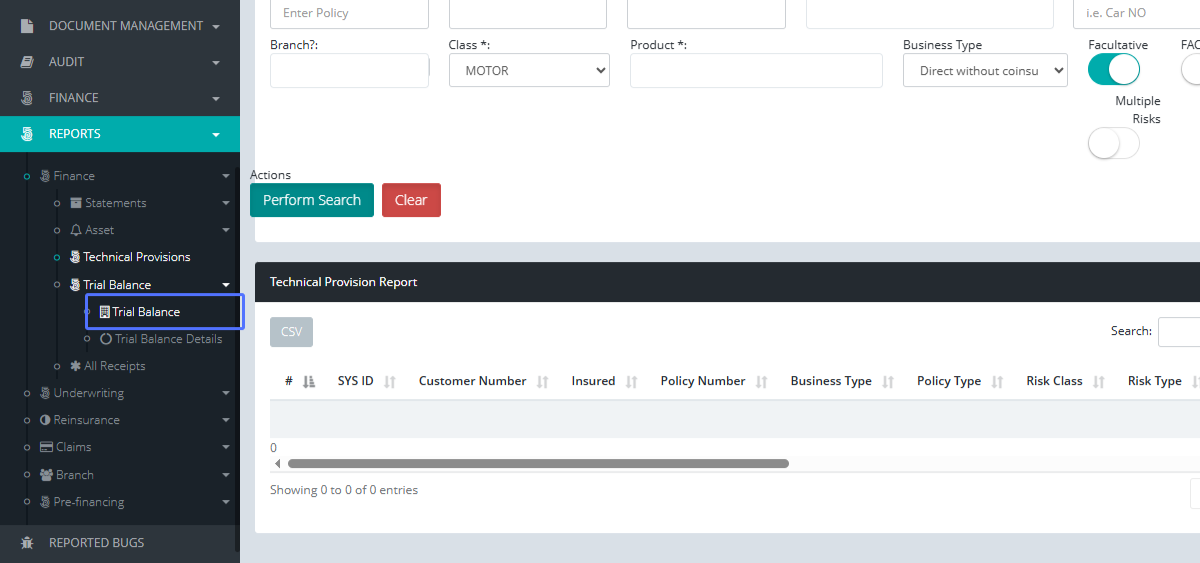Expand the Underwriting reports section

point(88,393)
